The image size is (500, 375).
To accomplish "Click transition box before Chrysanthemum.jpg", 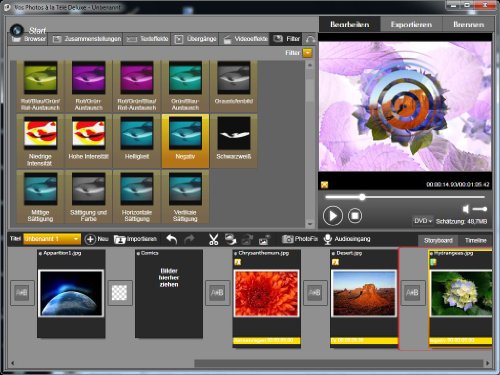I will pos(217,293).
